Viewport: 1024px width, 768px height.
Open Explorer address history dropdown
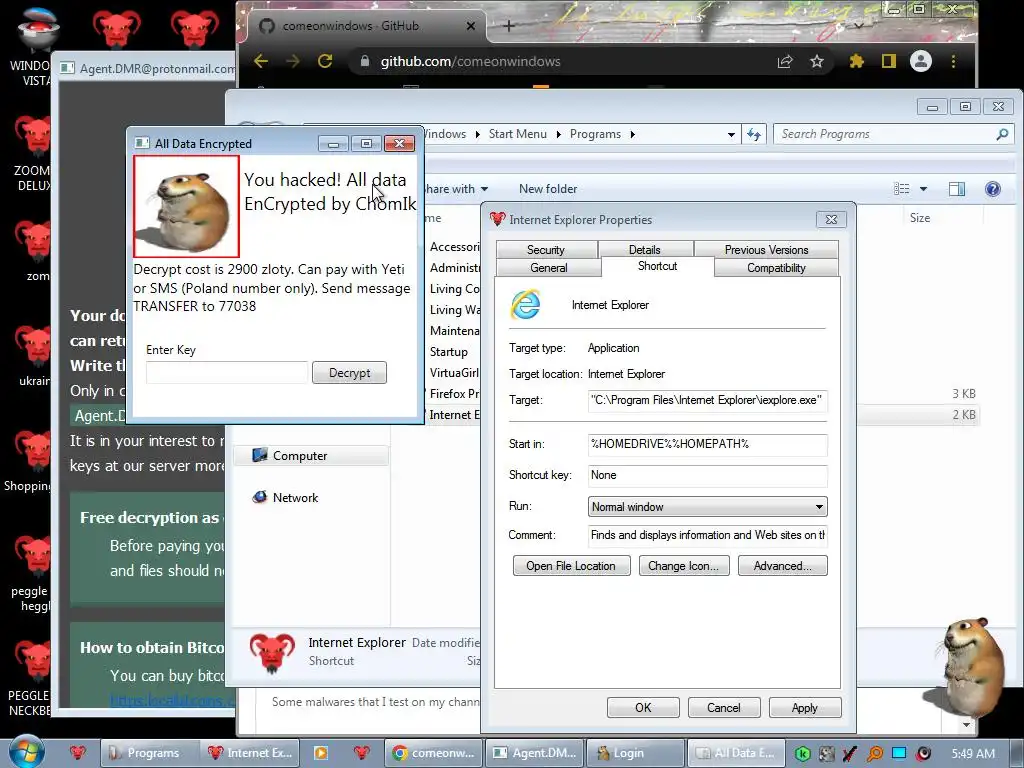point(731,135)
